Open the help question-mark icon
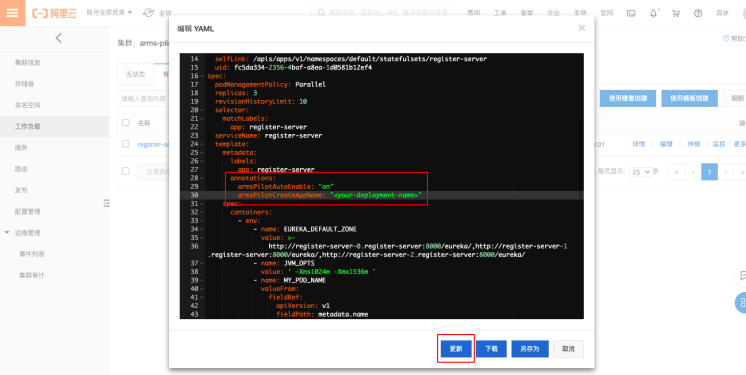This screenshot has width=746, height=375. click(x=698, y=13)
